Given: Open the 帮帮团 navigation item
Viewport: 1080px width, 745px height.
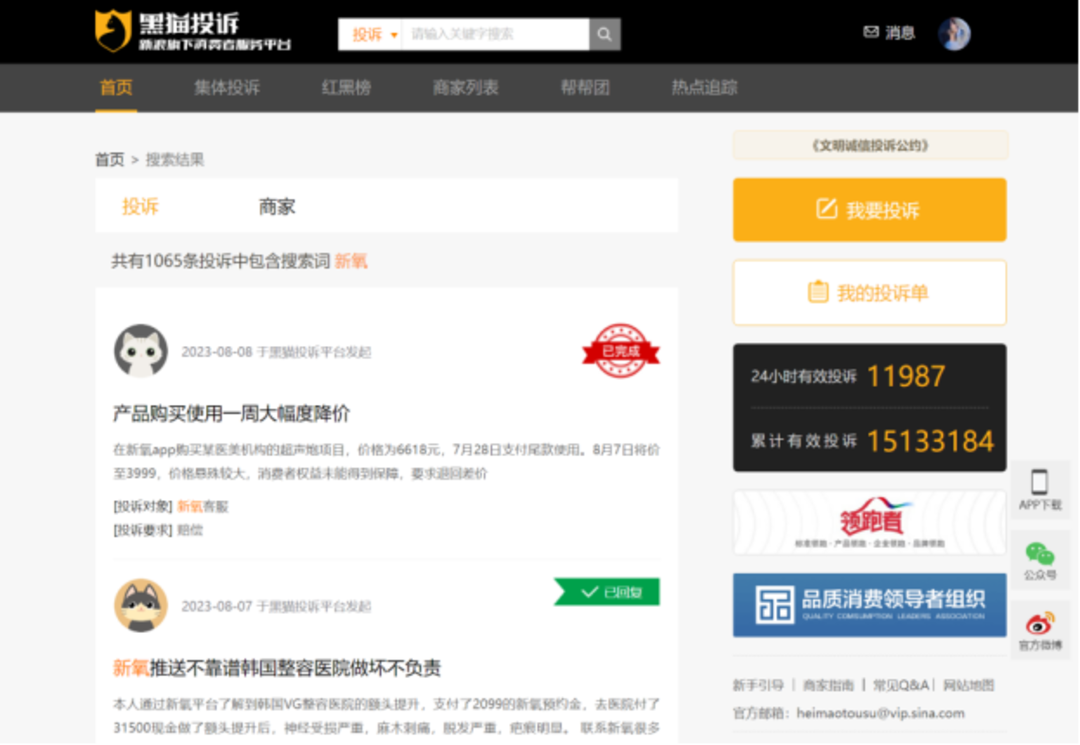Looking at the screenshot, I should click(x=585, y=87).
